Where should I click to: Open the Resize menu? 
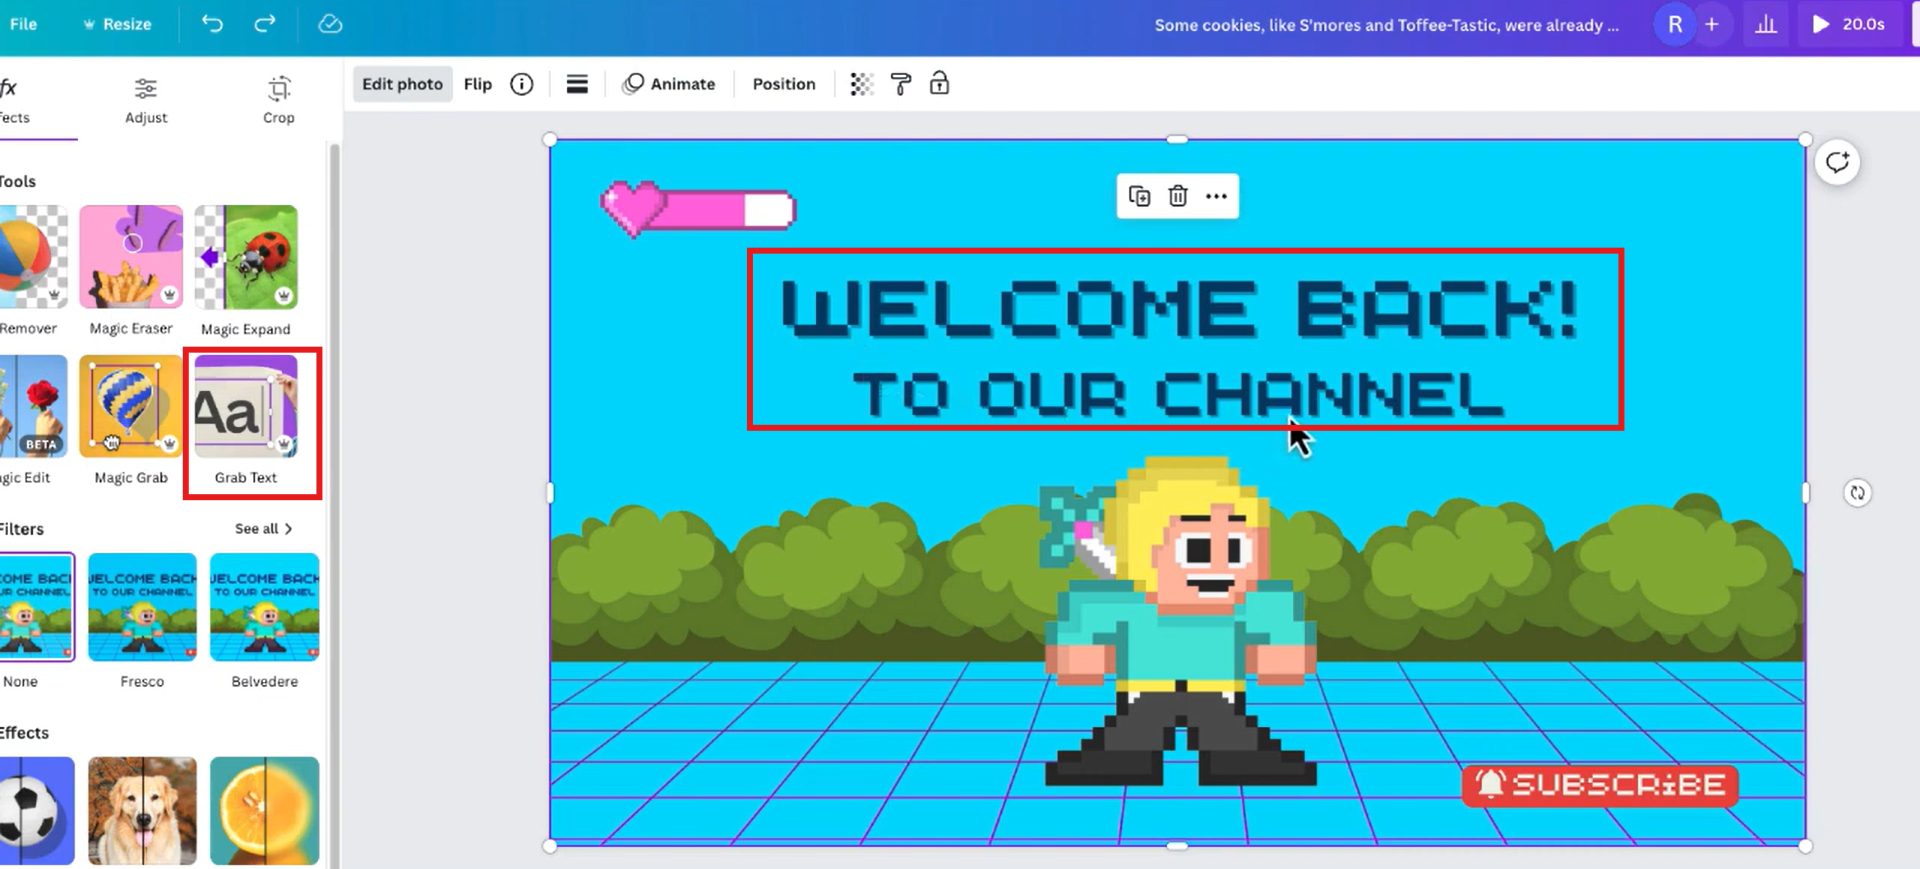pyautogui.click(x=118, y=24)
